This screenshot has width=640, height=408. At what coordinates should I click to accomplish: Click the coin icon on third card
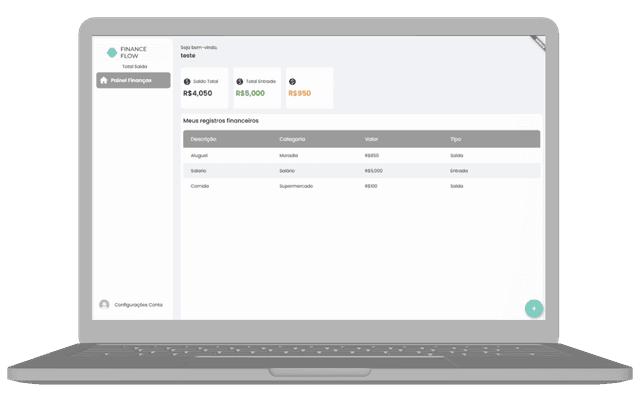(x=292, y=81)
